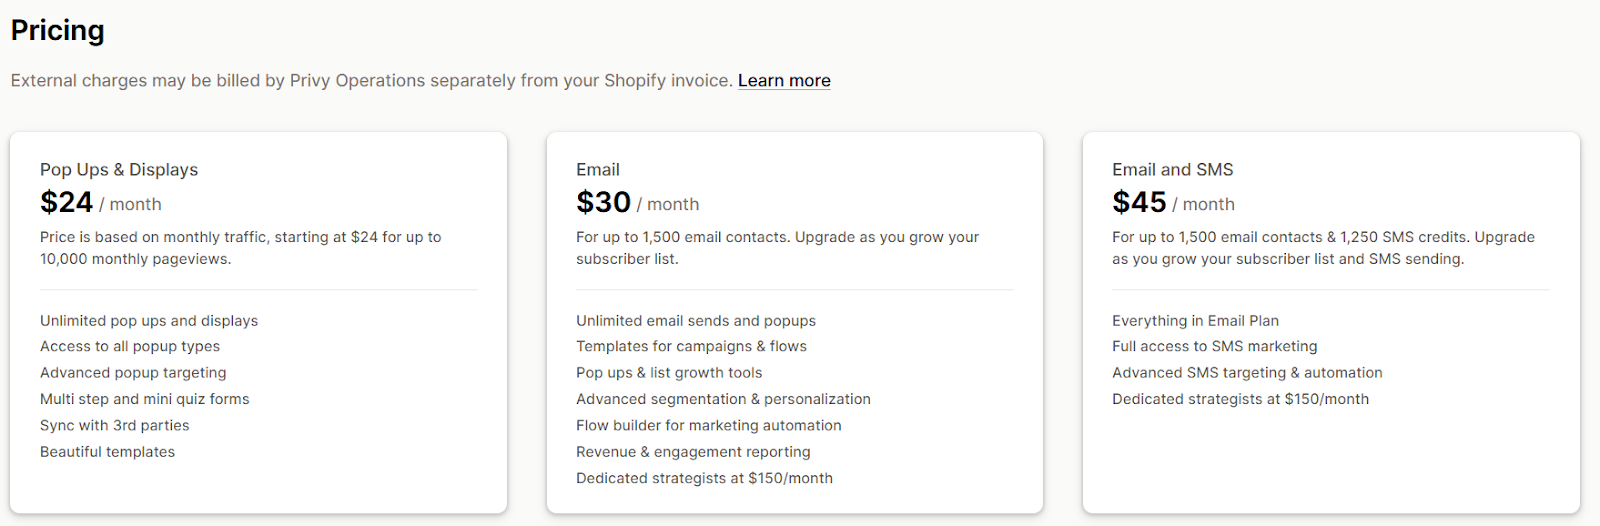Open the Learn more link

pyautogui.click(x=784, y=81)
